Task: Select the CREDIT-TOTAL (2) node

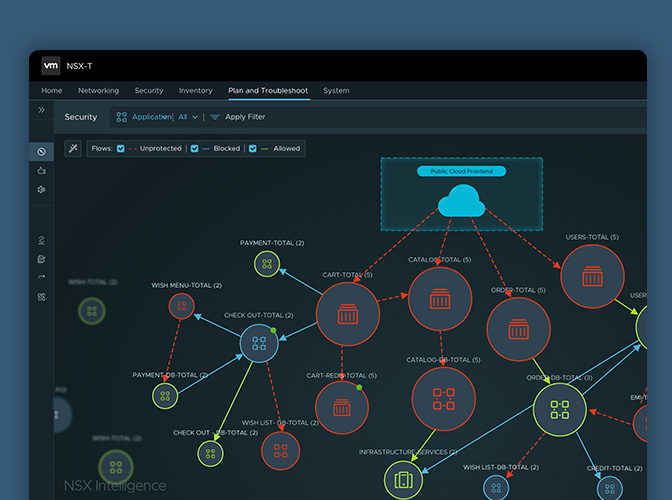Action: click(610, 489)
